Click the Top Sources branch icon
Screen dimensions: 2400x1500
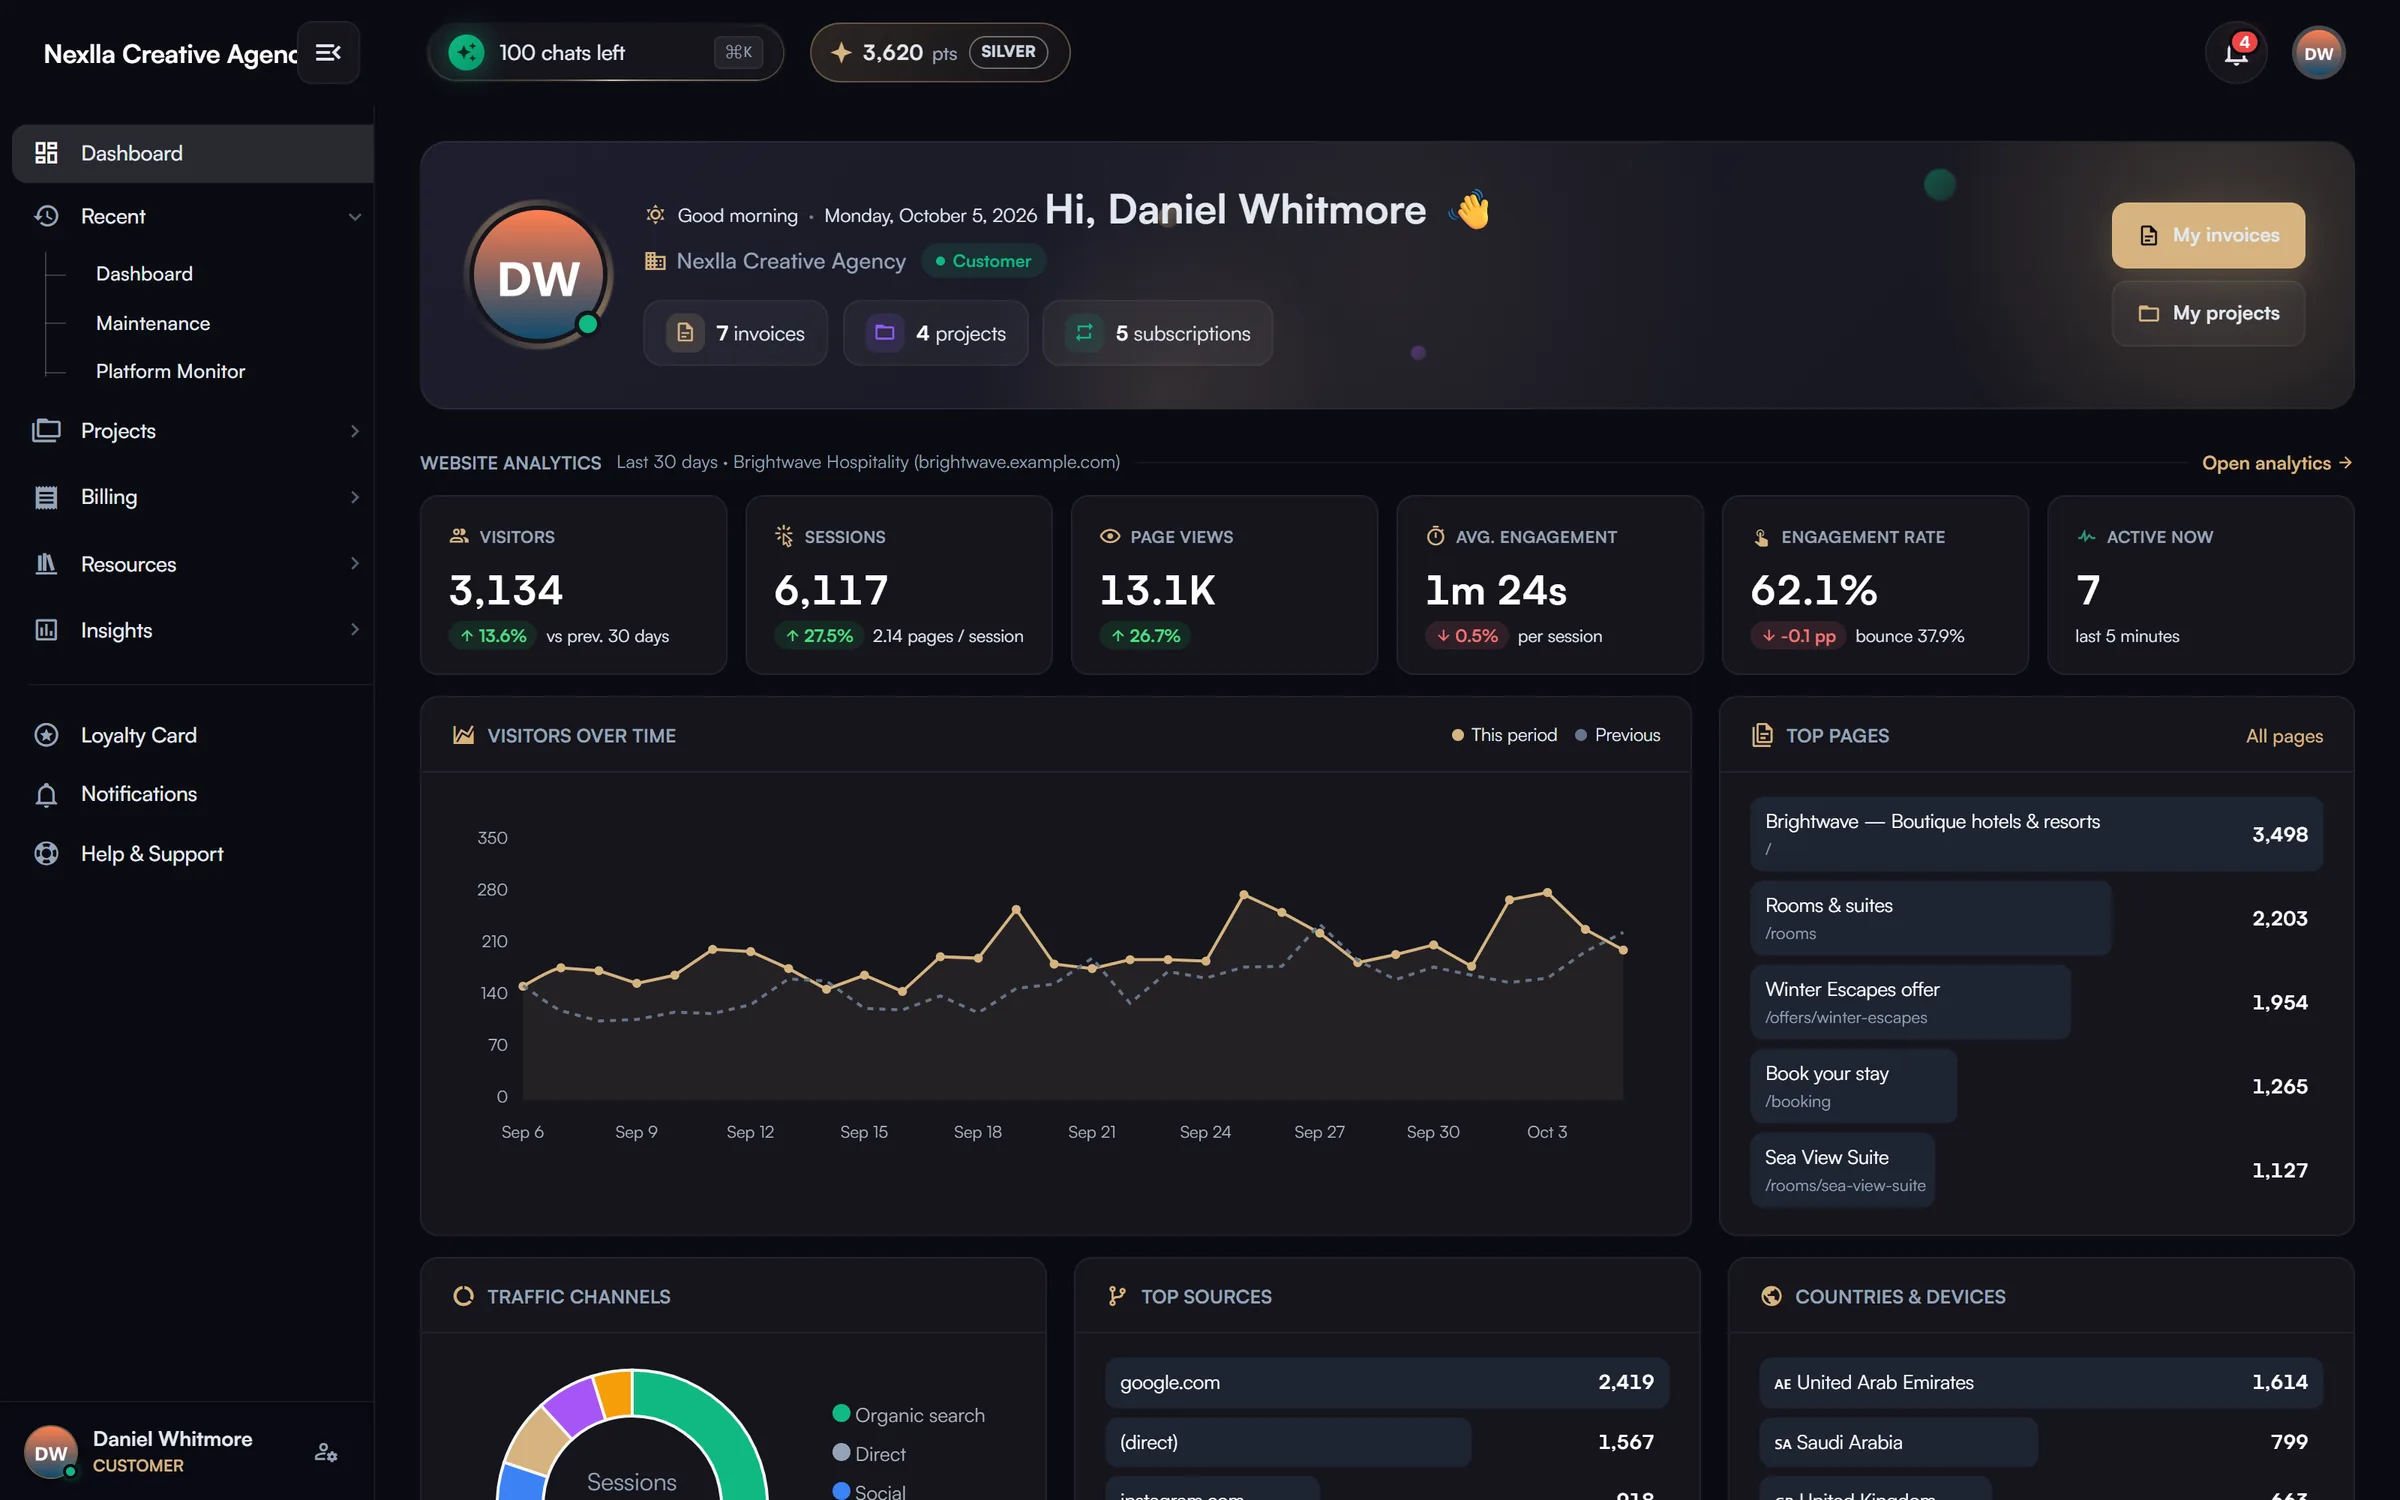point(1117,1296)
